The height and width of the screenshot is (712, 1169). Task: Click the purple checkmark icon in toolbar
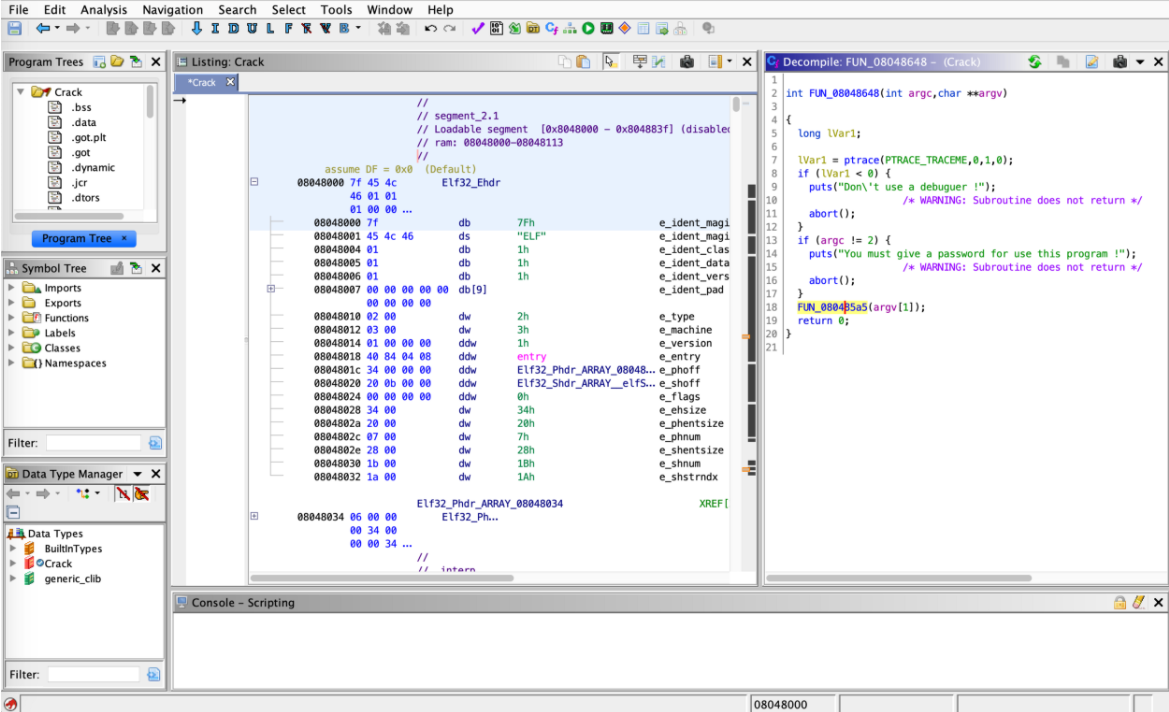pos(478,28)
